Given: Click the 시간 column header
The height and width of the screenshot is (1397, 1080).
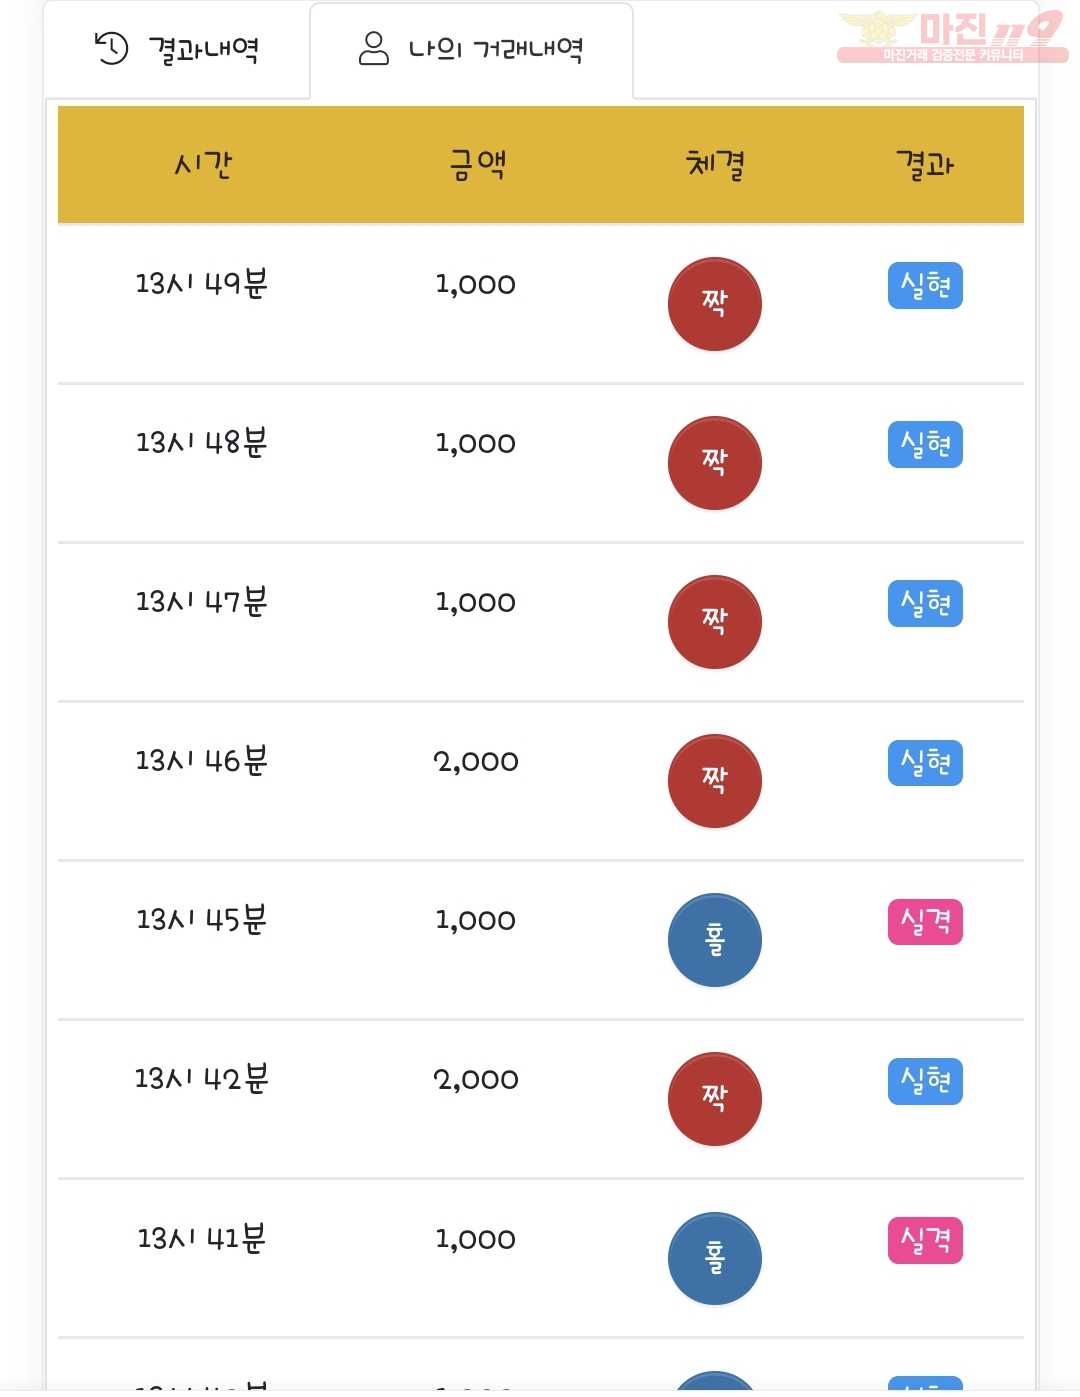Looking at the screenshot, I should 203,164.
